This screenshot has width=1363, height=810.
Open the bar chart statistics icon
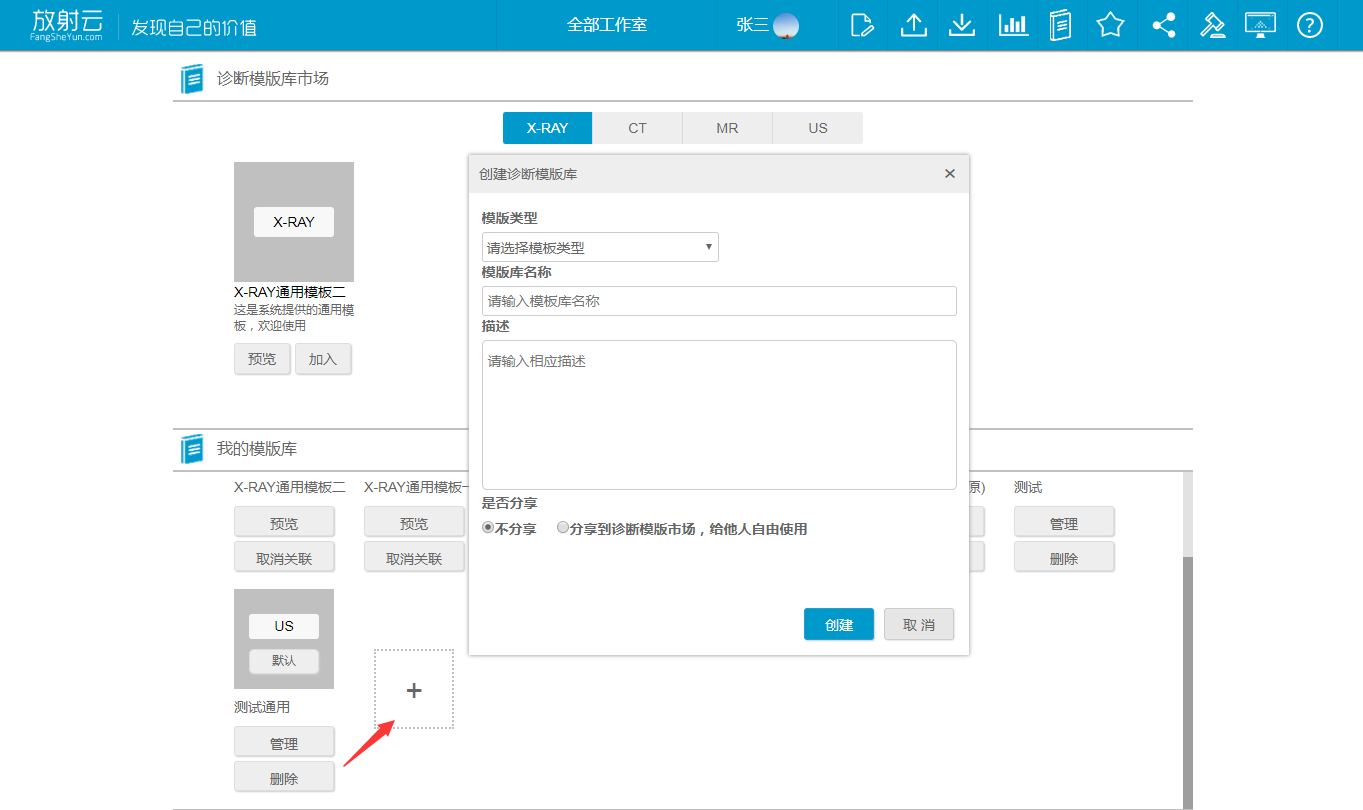(x=1013, y=25)
